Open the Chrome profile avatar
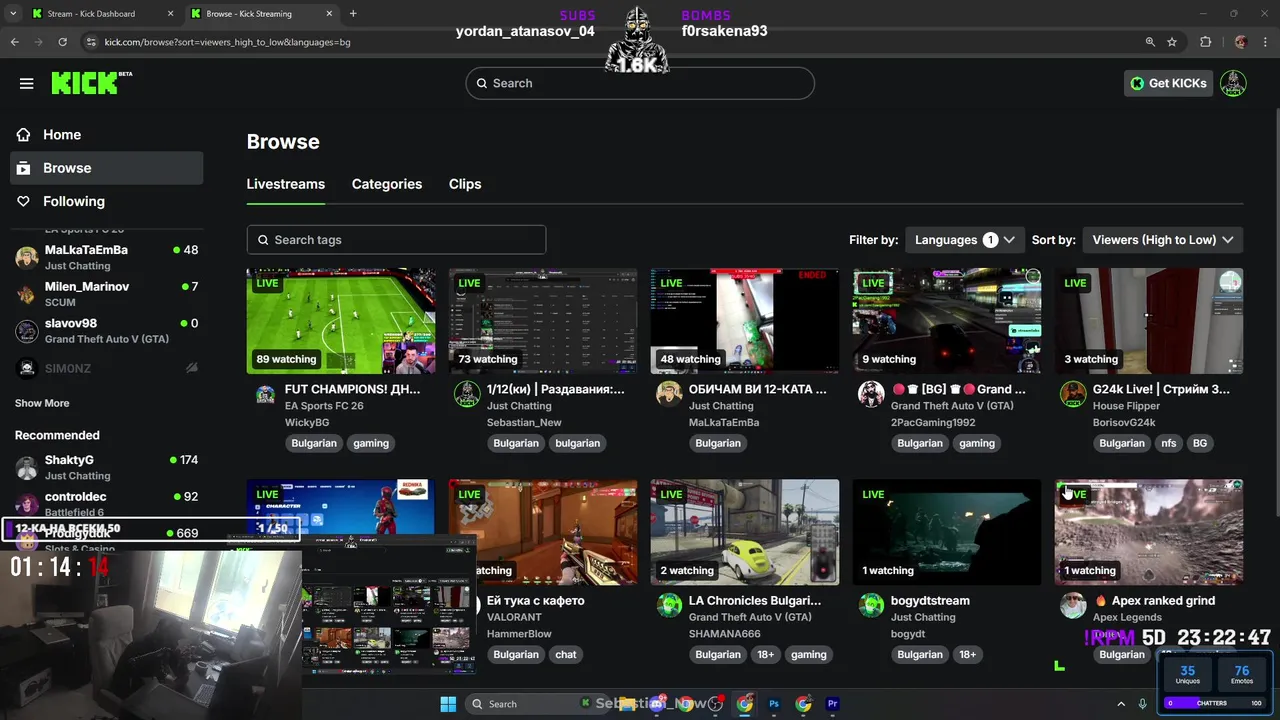Viewport: 1280px width, 720px height. [x=1241, y=42]
